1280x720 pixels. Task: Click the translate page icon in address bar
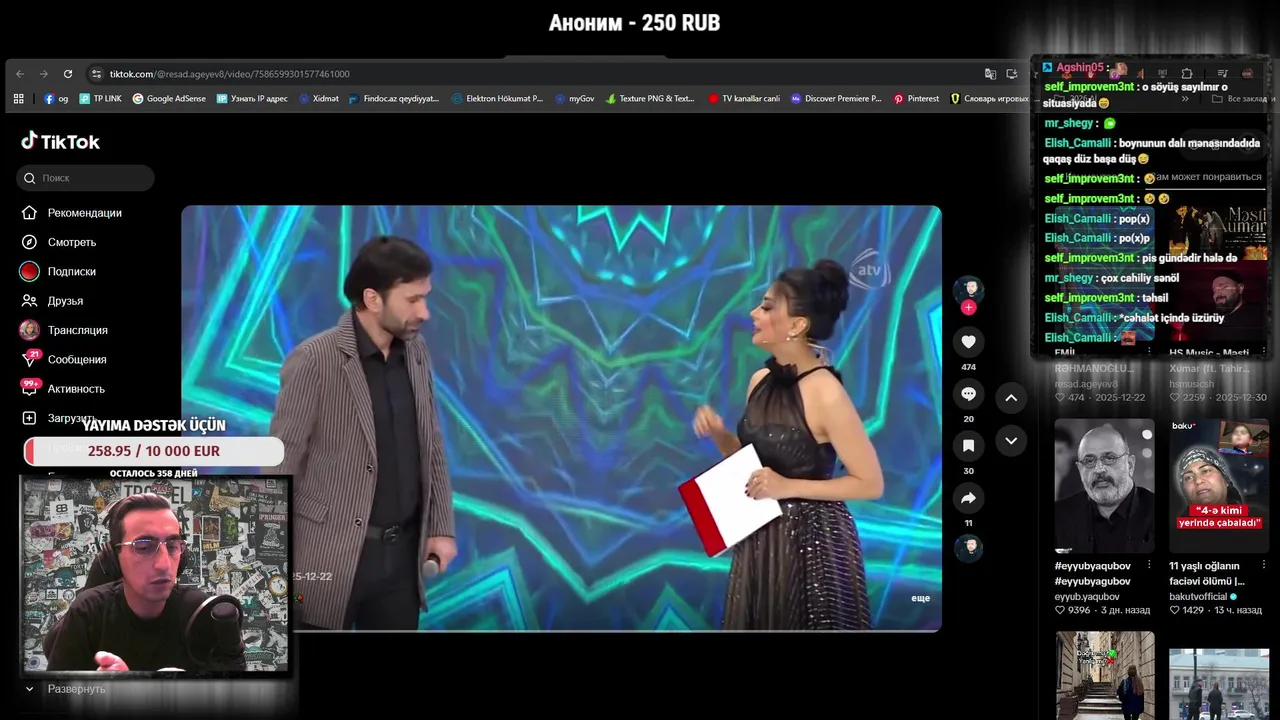tap(990, 74)
